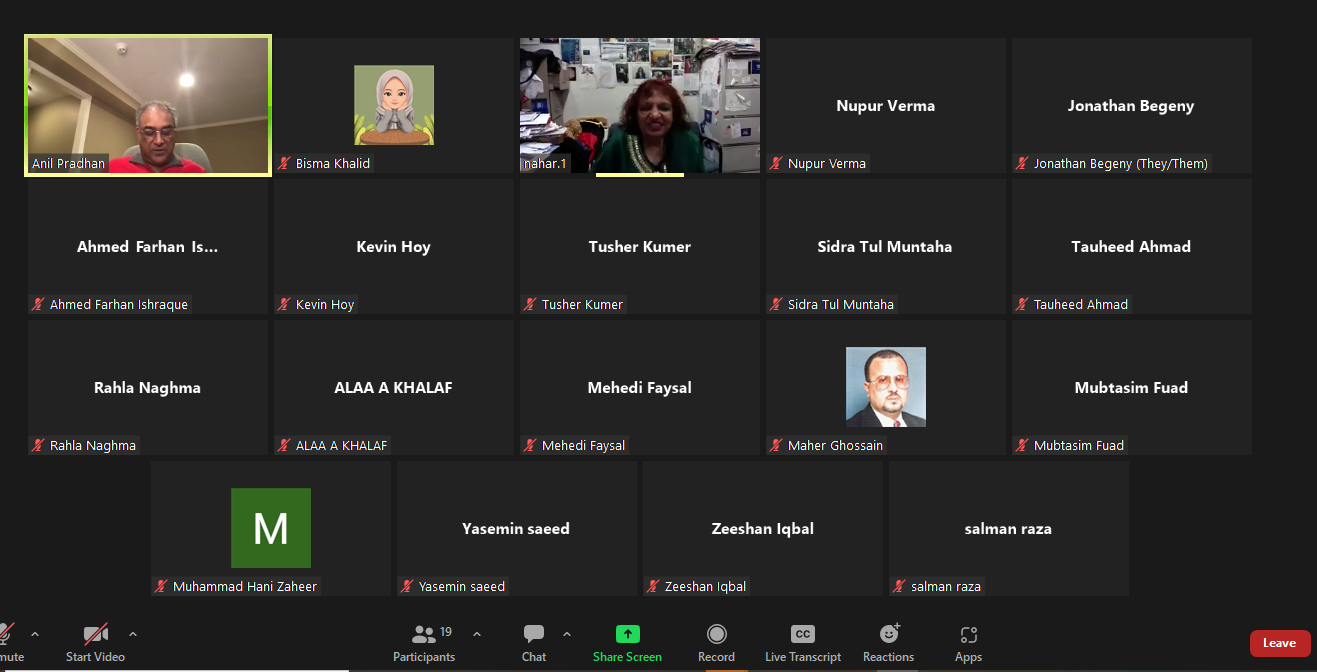
Task: Select Maher Ghossain's profile picture tile
Action: [x=885, y=386]
